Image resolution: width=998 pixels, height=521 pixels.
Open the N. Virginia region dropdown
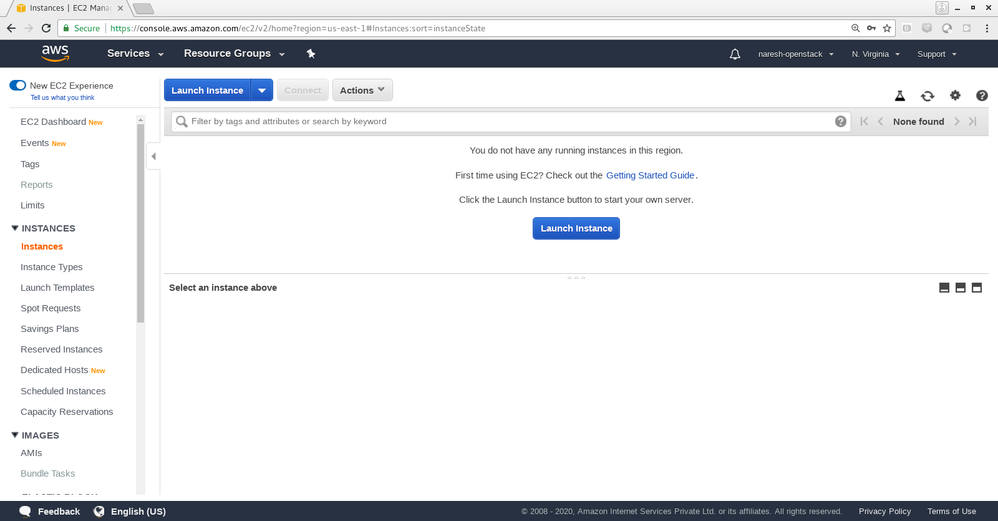pos(876,54)
